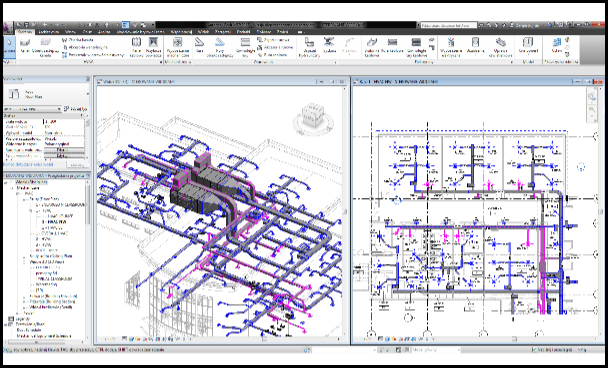The image size is (608, 368).
Task: Click the upper Edit button in Properties
Action: [64, 150]
